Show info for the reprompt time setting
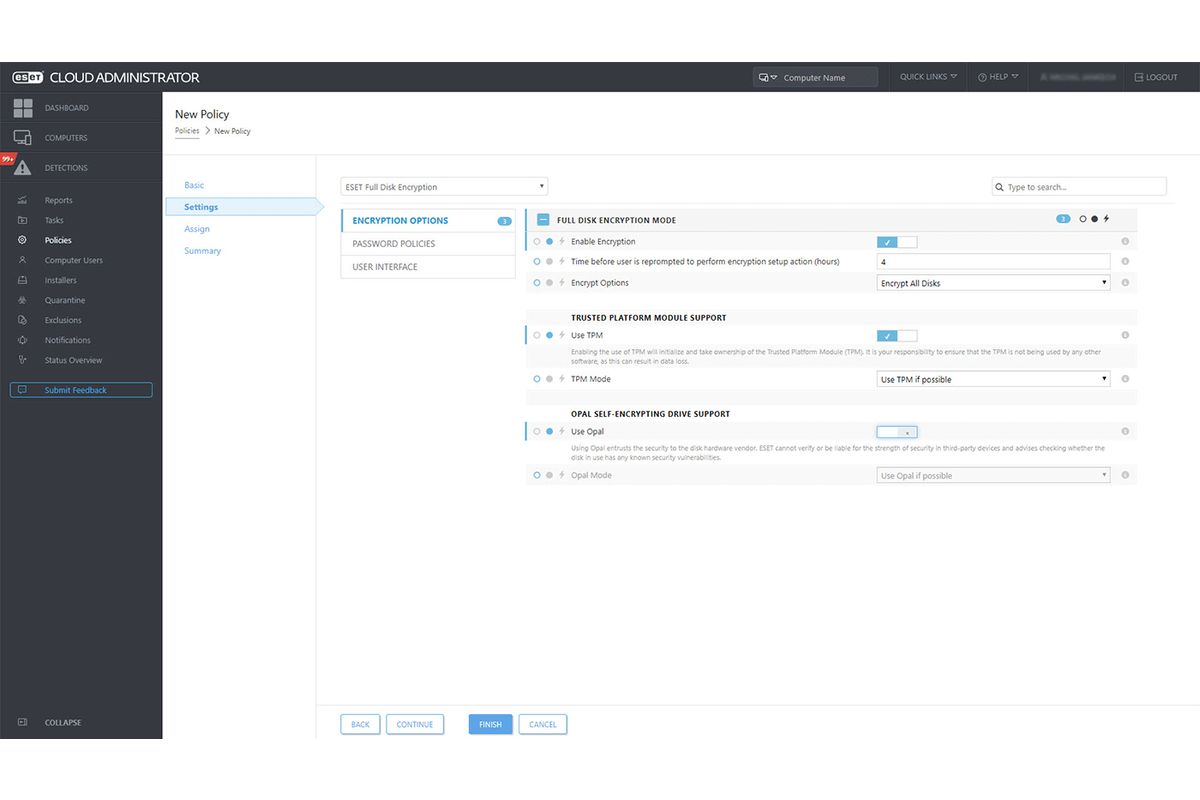Image resolution: width=1200 pixels, height=800 pixels. [x=1125, y=261]
